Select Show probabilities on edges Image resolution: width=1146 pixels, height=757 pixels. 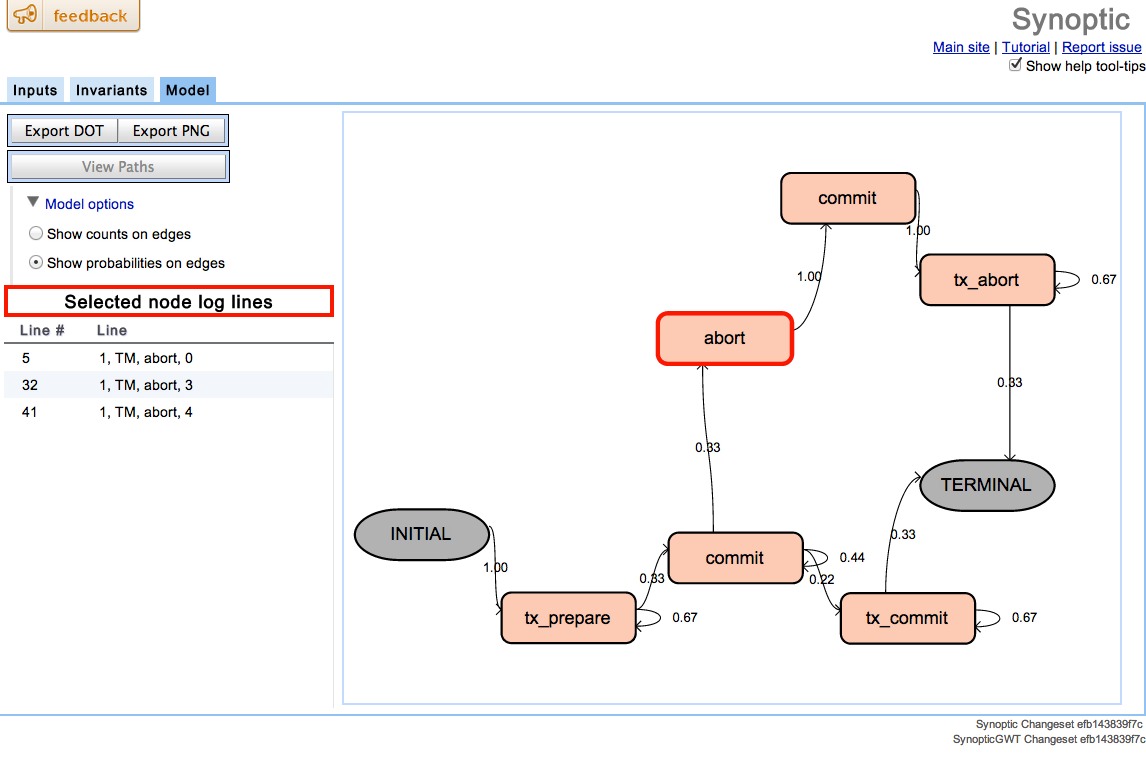tap(36, 262)
